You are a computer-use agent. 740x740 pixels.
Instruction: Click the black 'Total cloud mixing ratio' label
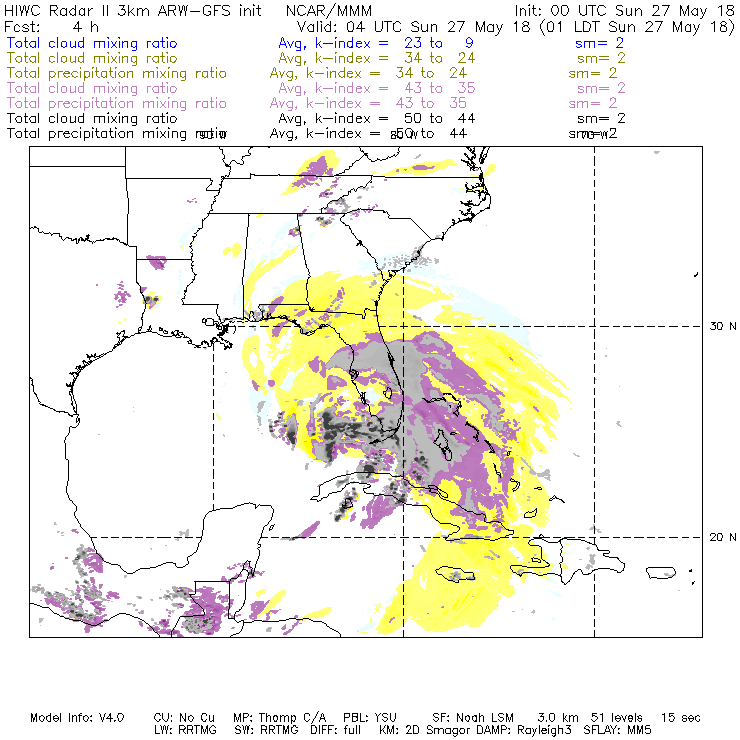coord(92,118)
